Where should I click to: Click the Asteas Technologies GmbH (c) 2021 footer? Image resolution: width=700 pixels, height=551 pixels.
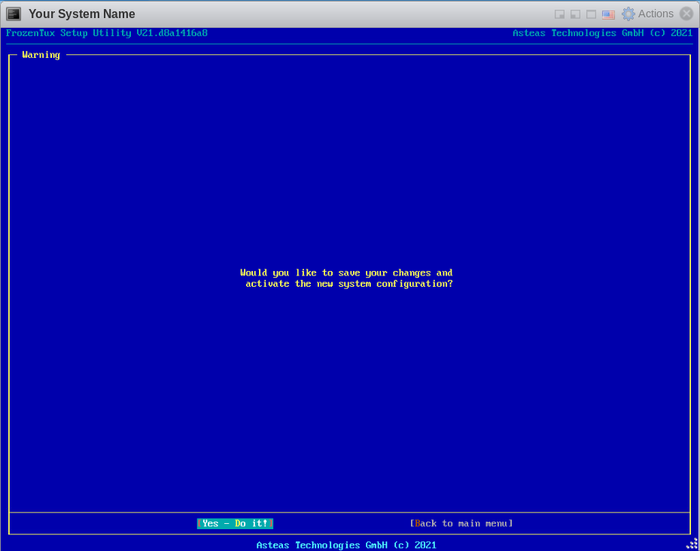pyautogui.click(x=346, y=545)
